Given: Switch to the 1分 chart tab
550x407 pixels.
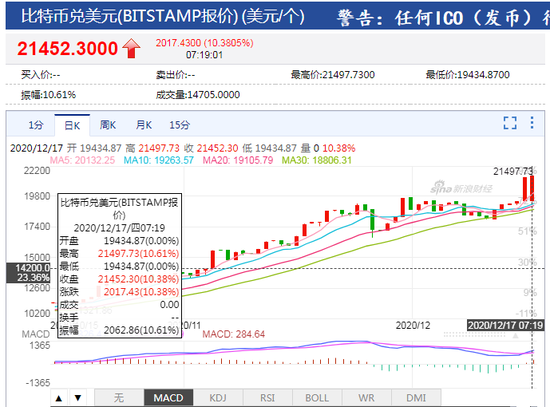Looking at the screenshot, I should click(35, 125).
